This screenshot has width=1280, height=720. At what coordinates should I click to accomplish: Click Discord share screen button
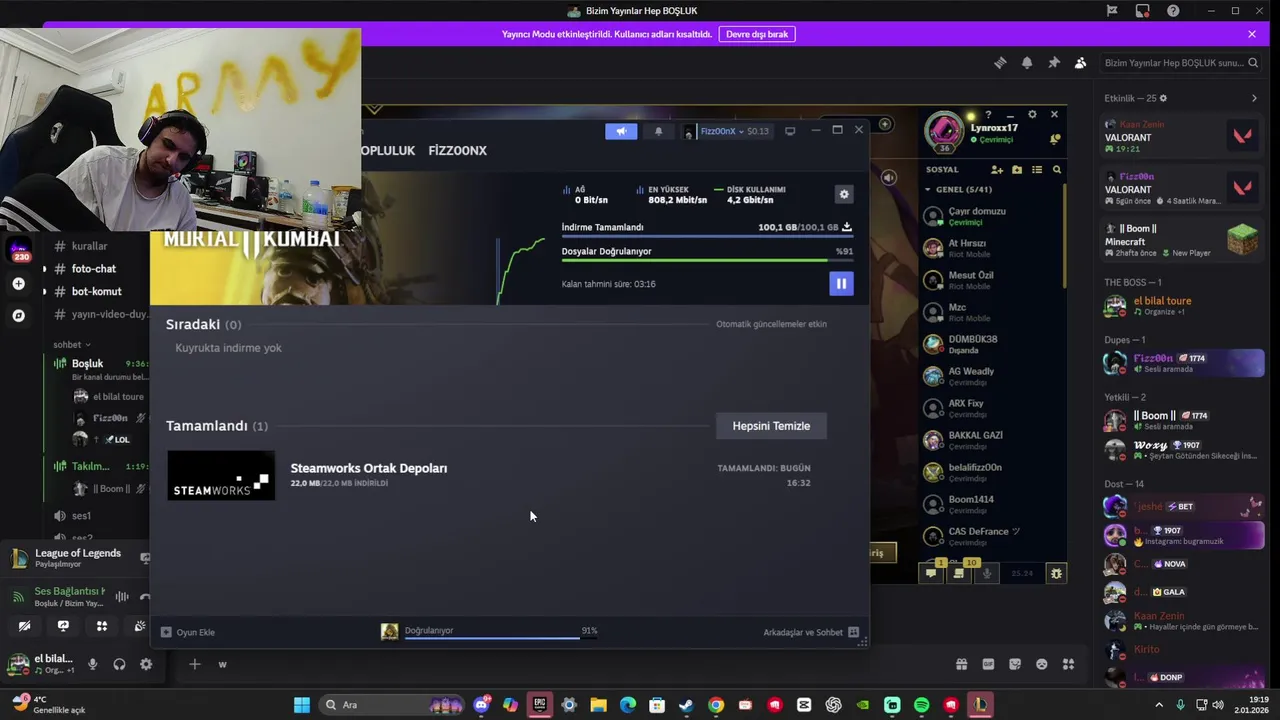[x=63, y=626]
